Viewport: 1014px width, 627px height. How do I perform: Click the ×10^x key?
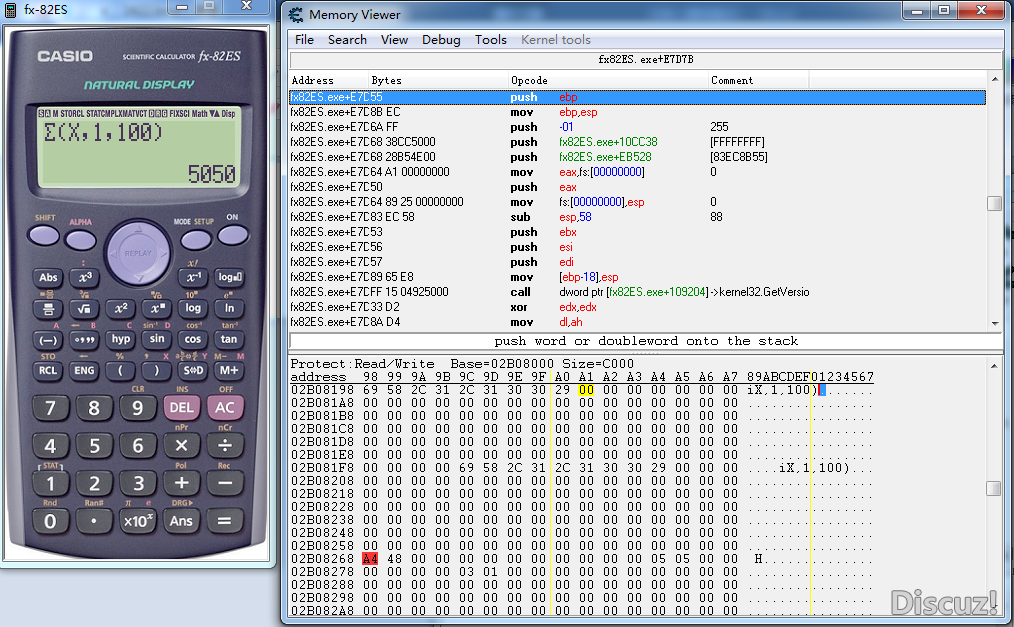coord(138,521)
